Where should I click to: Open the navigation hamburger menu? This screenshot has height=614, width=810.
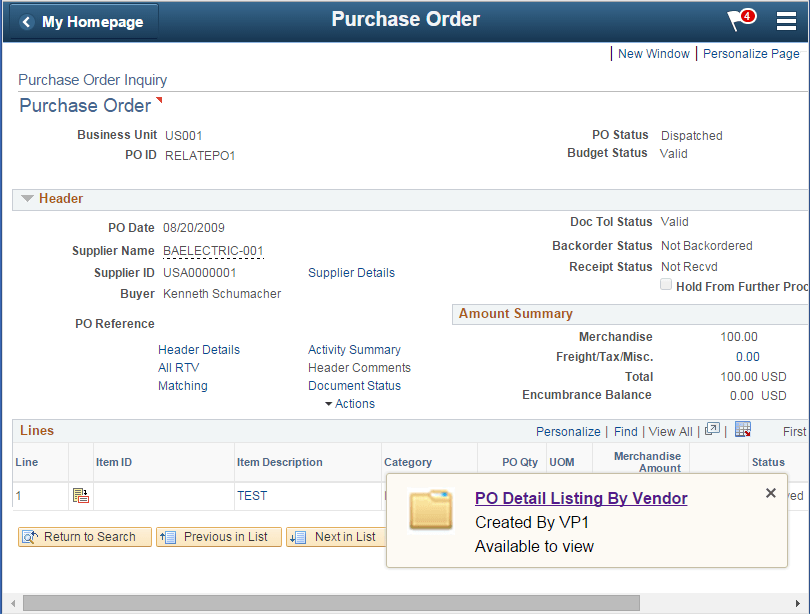coord(787,20)
